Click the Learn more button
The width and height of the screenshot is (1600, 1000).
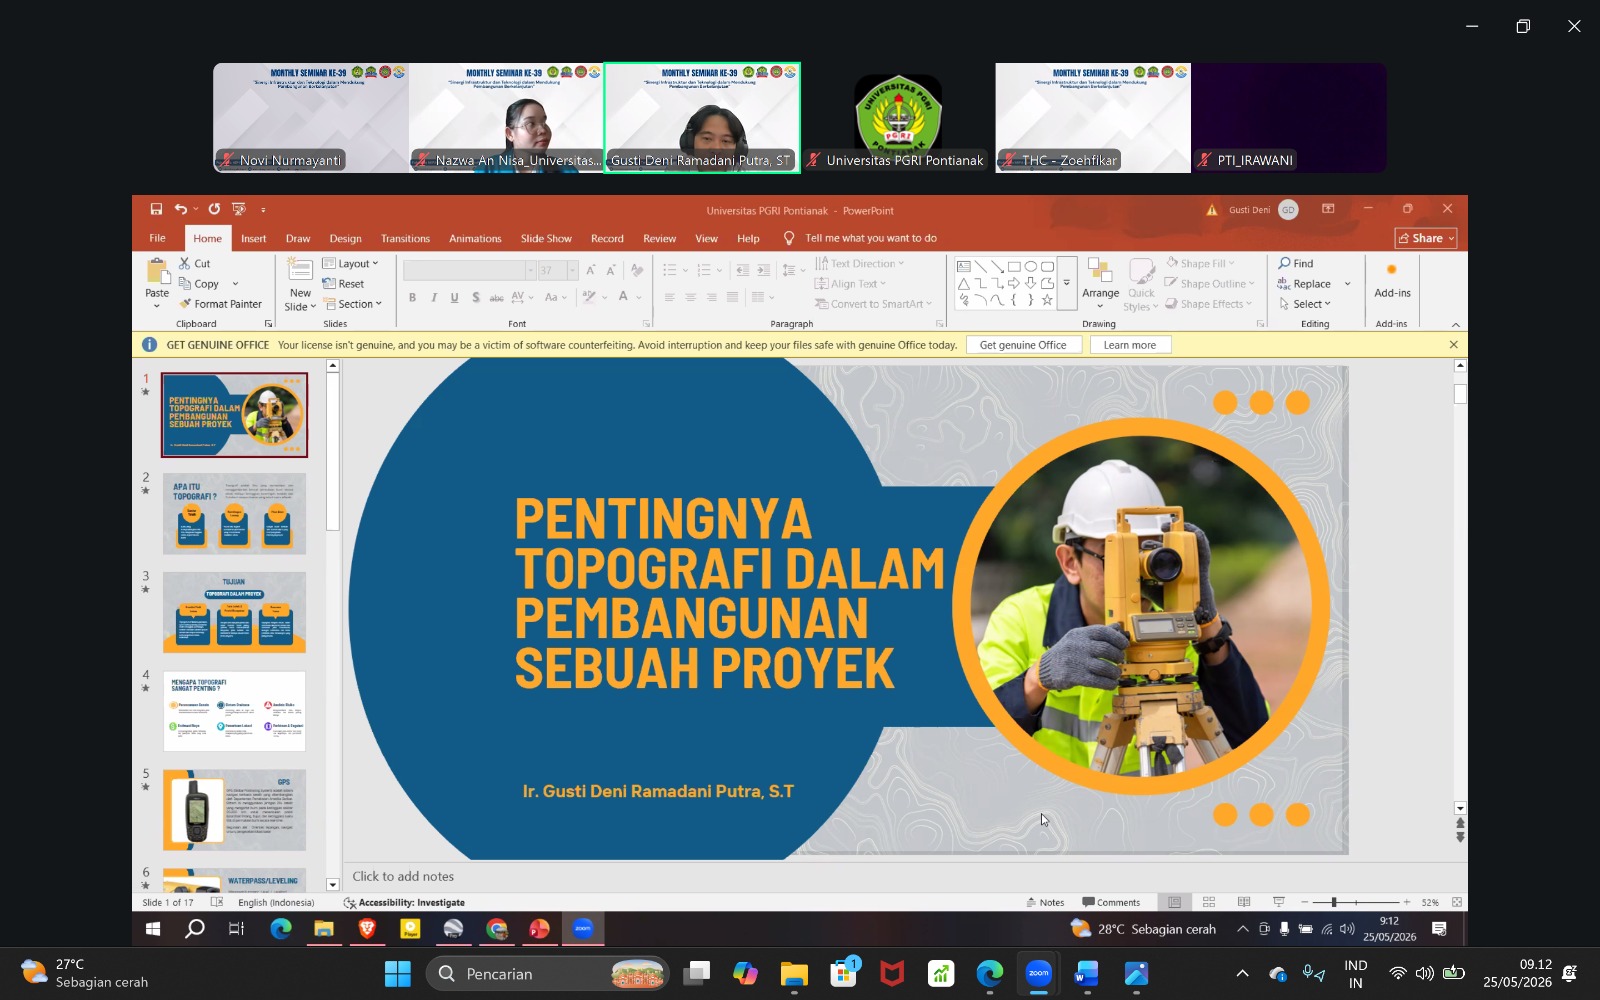(1130, 345)
